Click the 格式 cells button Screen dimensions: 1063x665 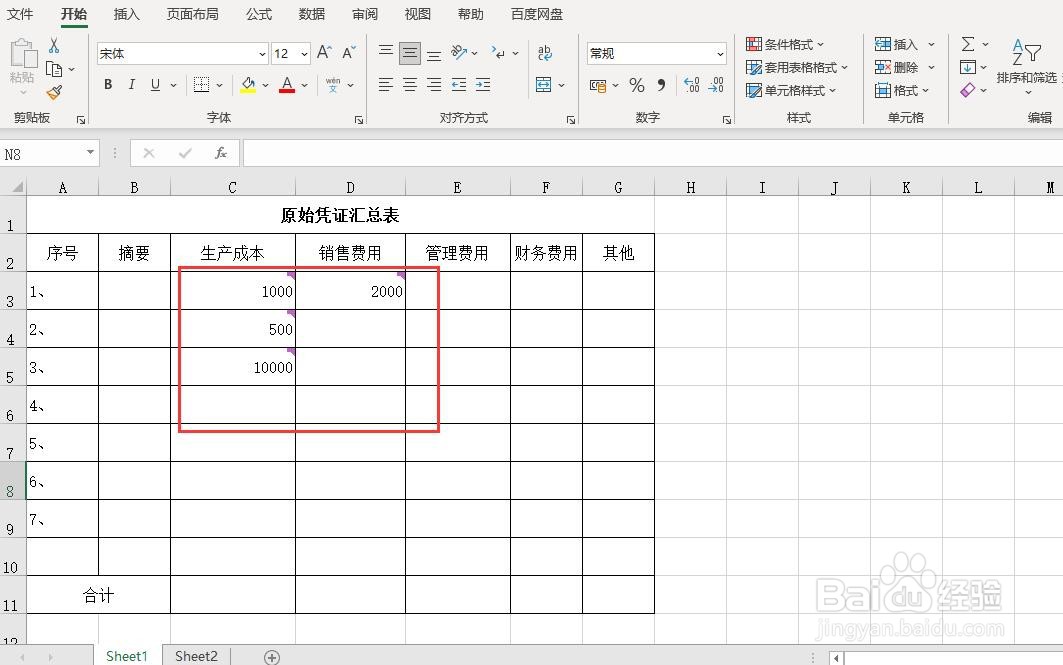(902, 90)
